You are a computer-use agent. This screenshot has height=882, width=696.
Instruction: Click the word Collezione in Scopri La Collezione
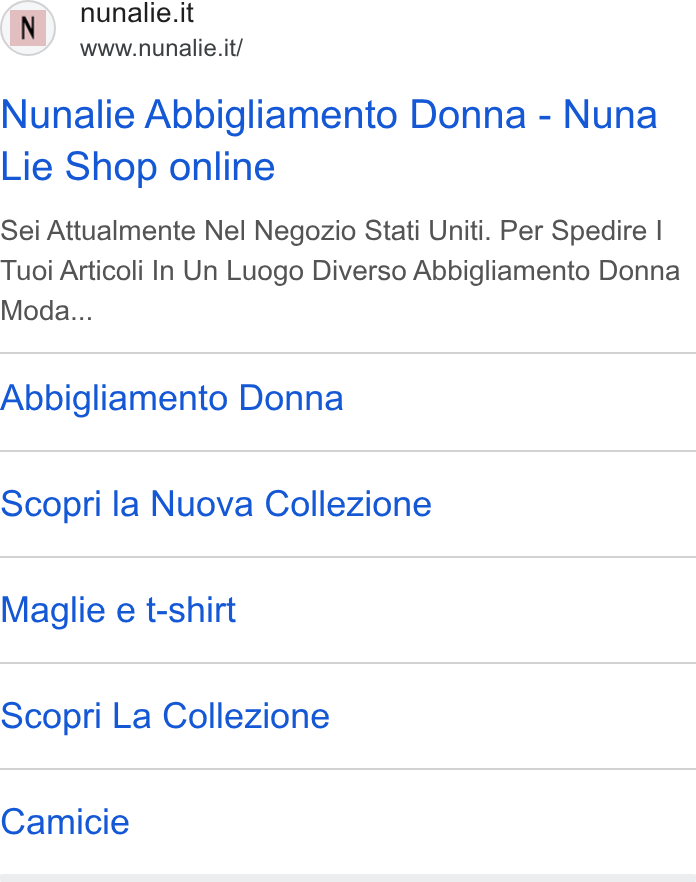(246, 716)
